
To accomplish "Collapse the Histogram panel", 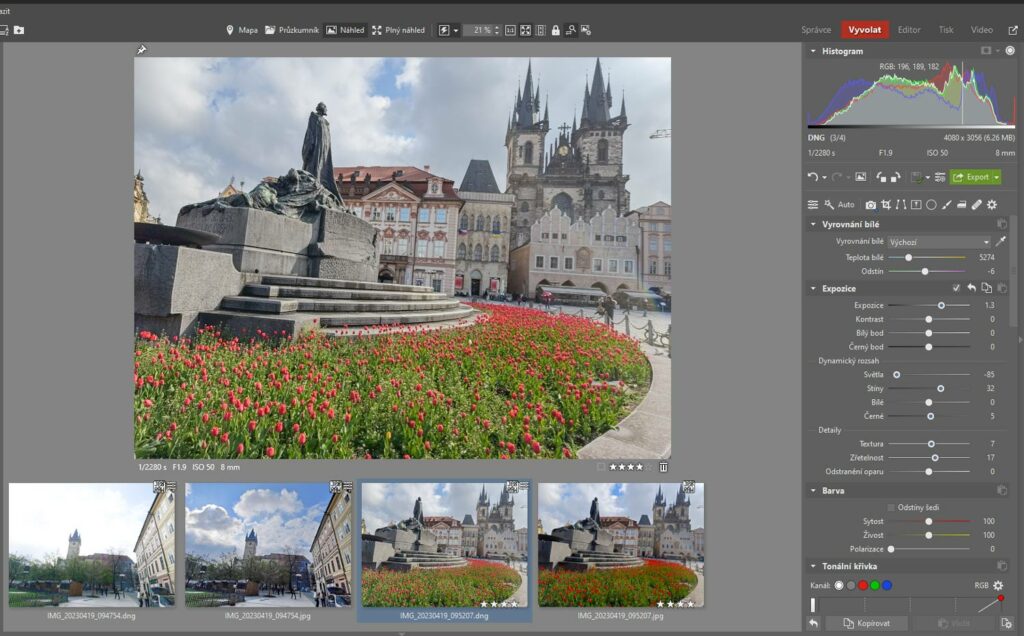I will [x=813, y=51].
